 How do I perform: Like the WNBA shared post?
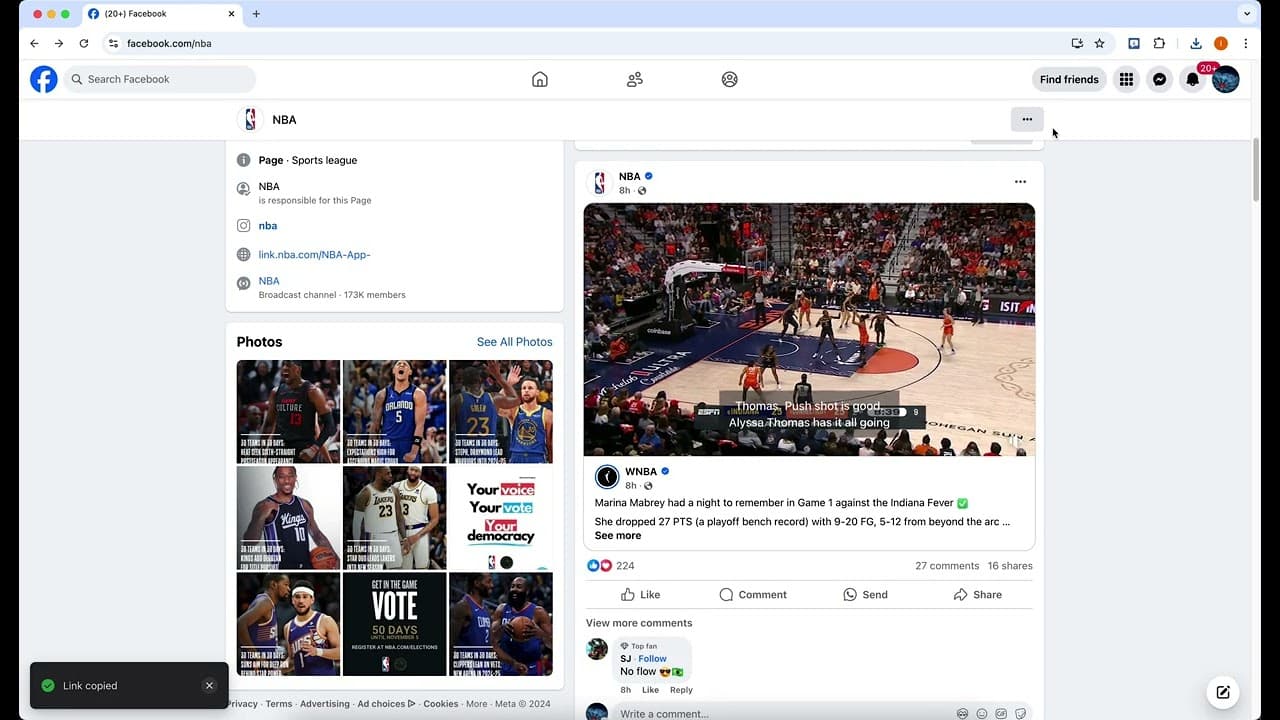[x=640, y=594]
